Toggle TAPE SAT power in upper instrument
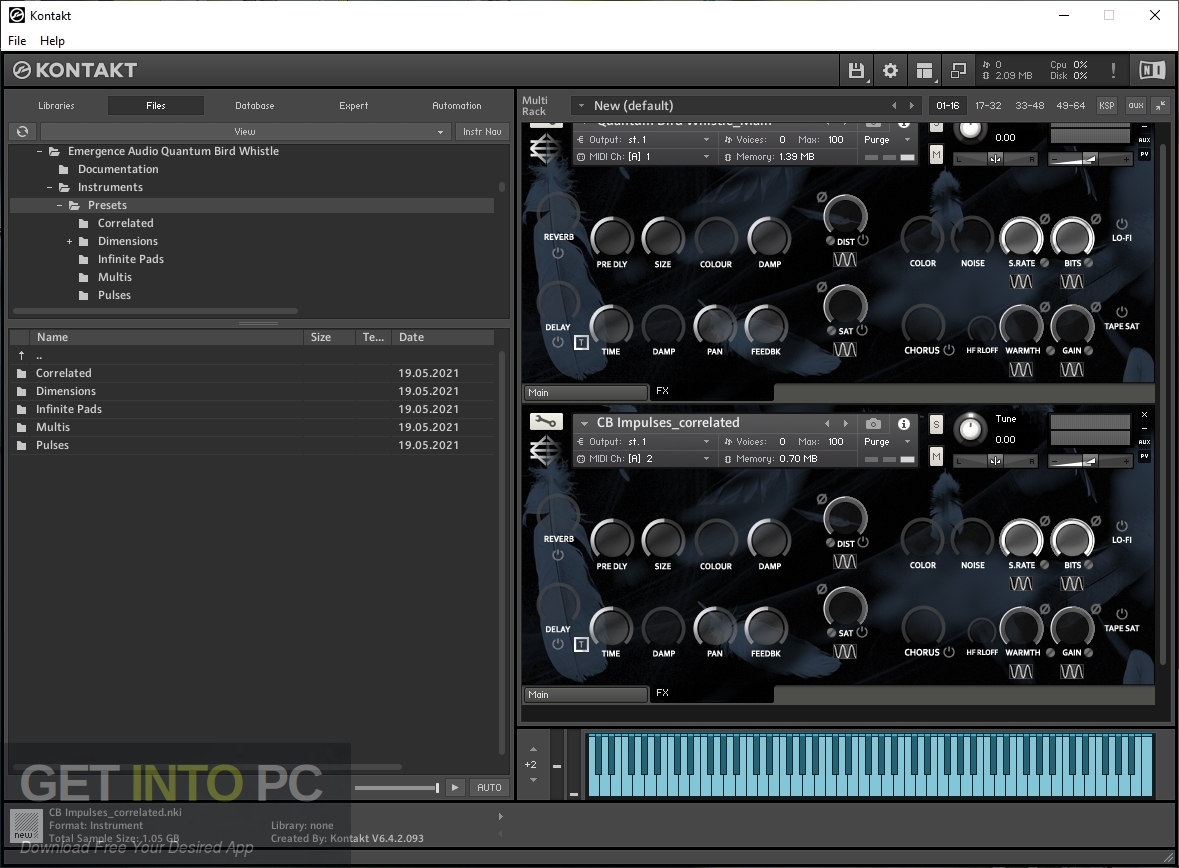The image size is (1179, 868). [x=1122, y=312]
